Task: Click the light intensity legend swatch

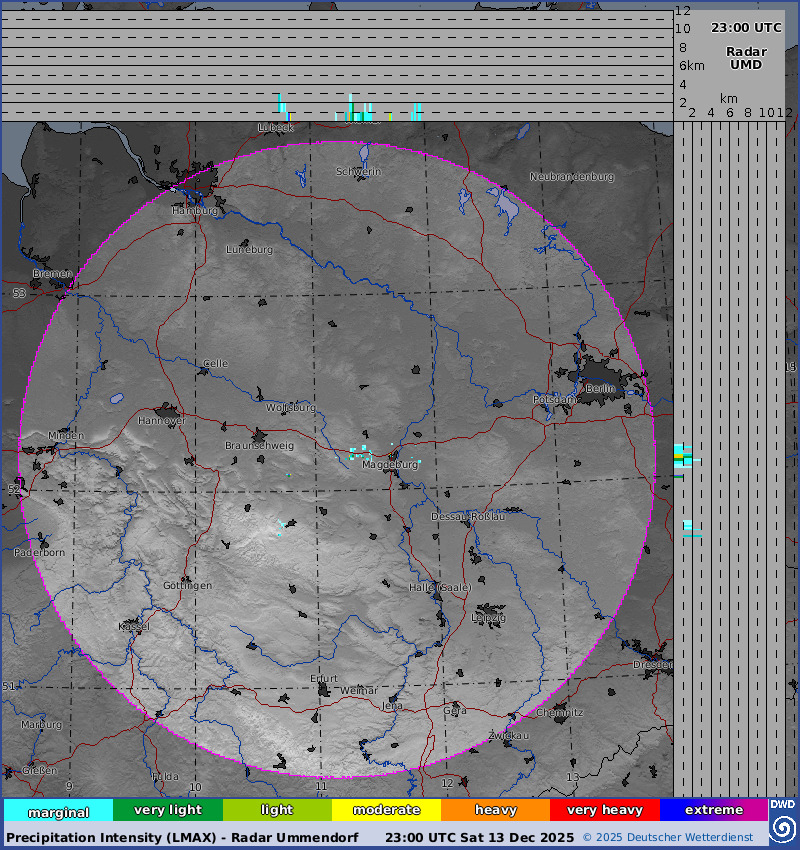Action: [x=277, y=810]
